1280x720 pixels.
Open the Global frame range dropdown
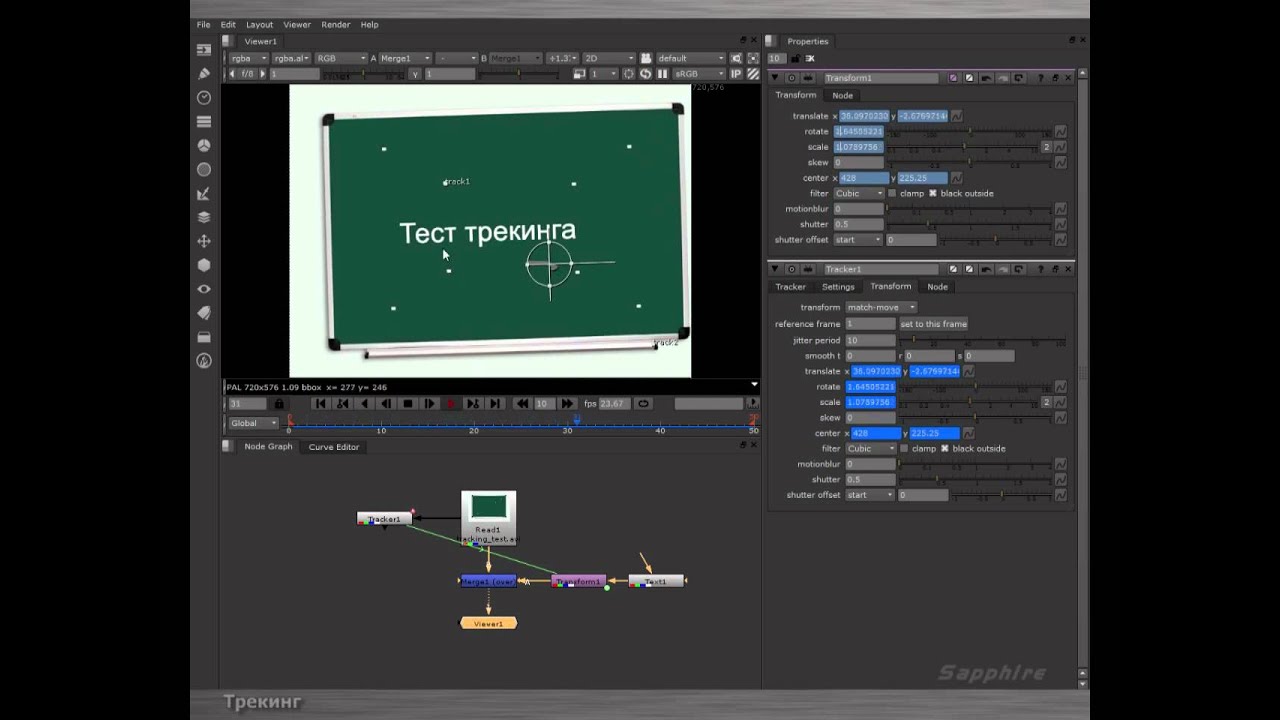[253, 422]
